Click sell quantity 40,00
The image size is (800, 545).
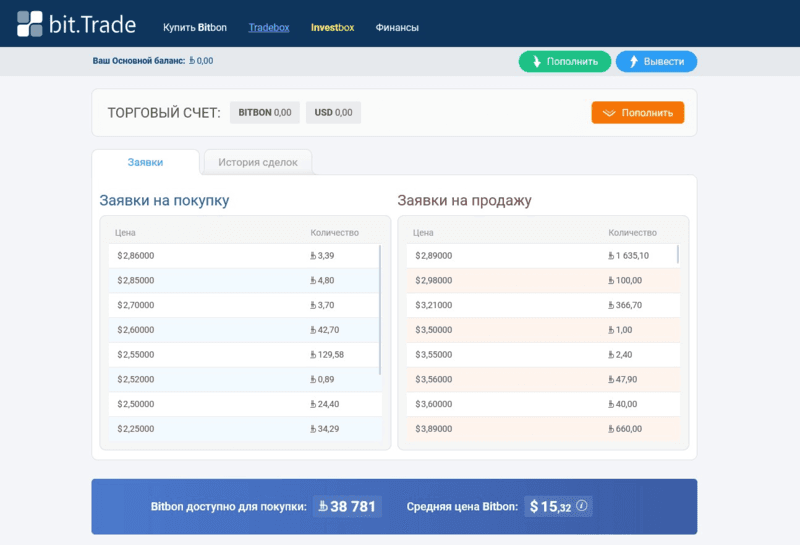(622, 404)
